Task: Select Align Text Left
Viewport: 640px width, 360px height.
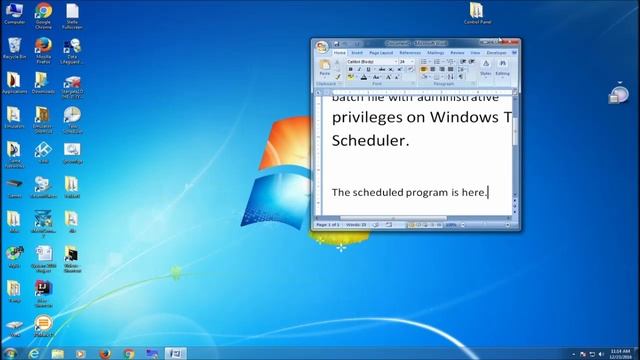Action: coord(424,69)
